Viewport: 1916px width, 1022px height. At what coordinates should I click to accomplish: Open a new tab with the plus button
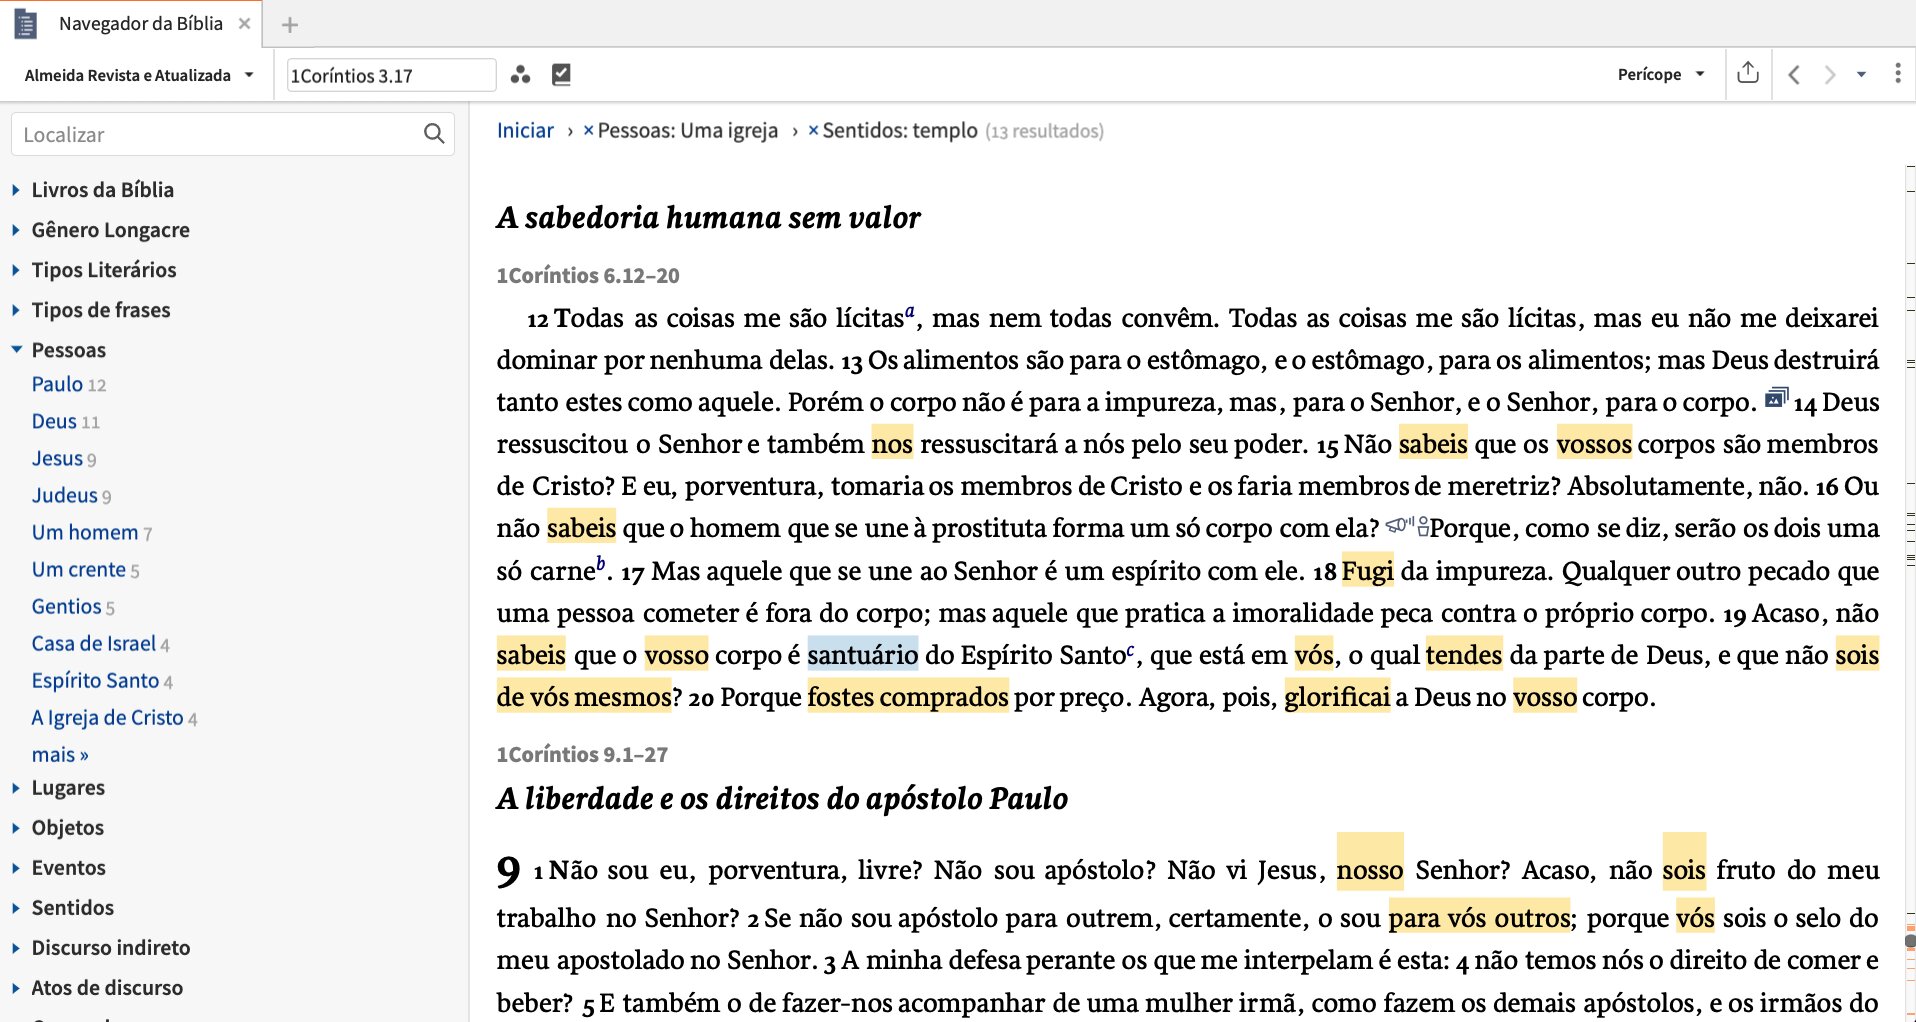click(290, 25)
